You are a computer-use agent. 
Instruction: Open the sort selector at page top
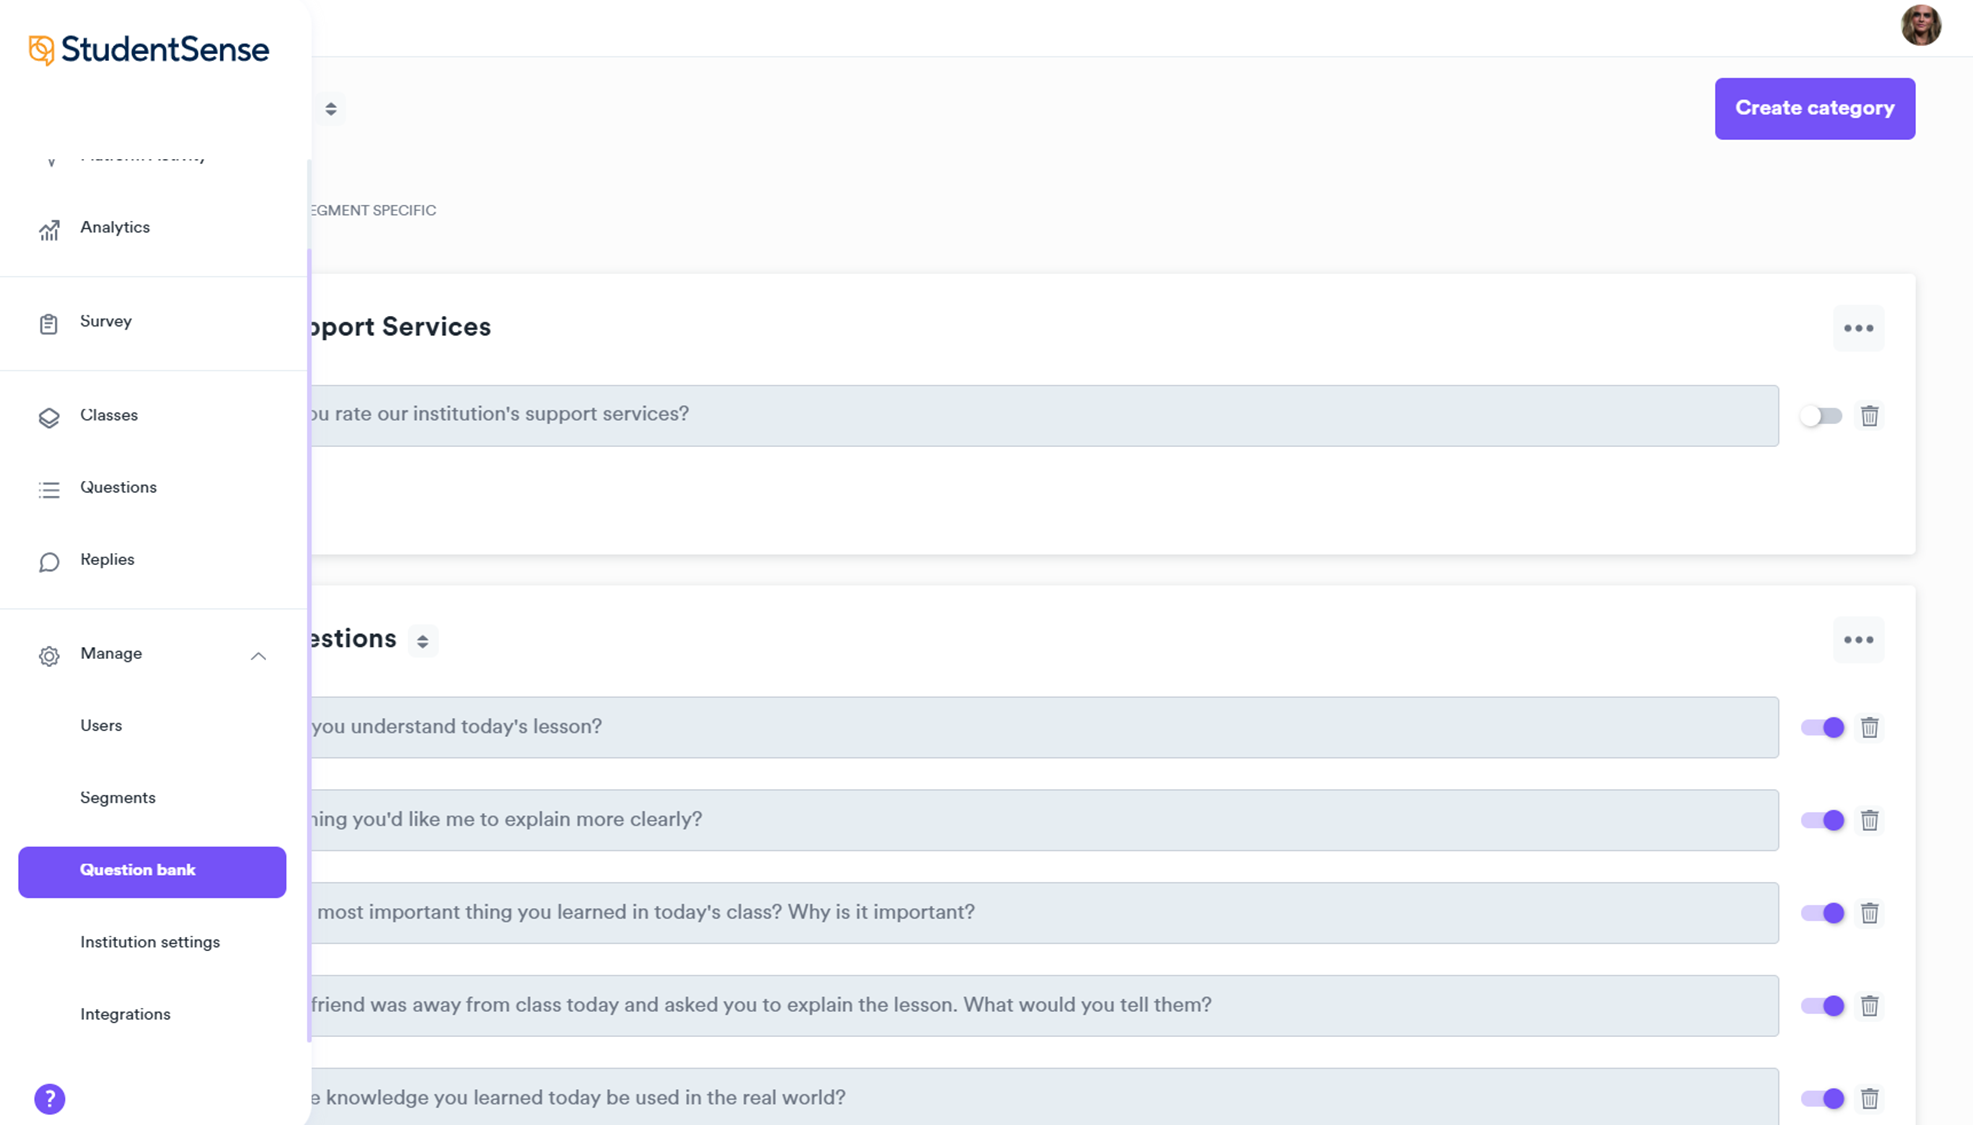331,109
